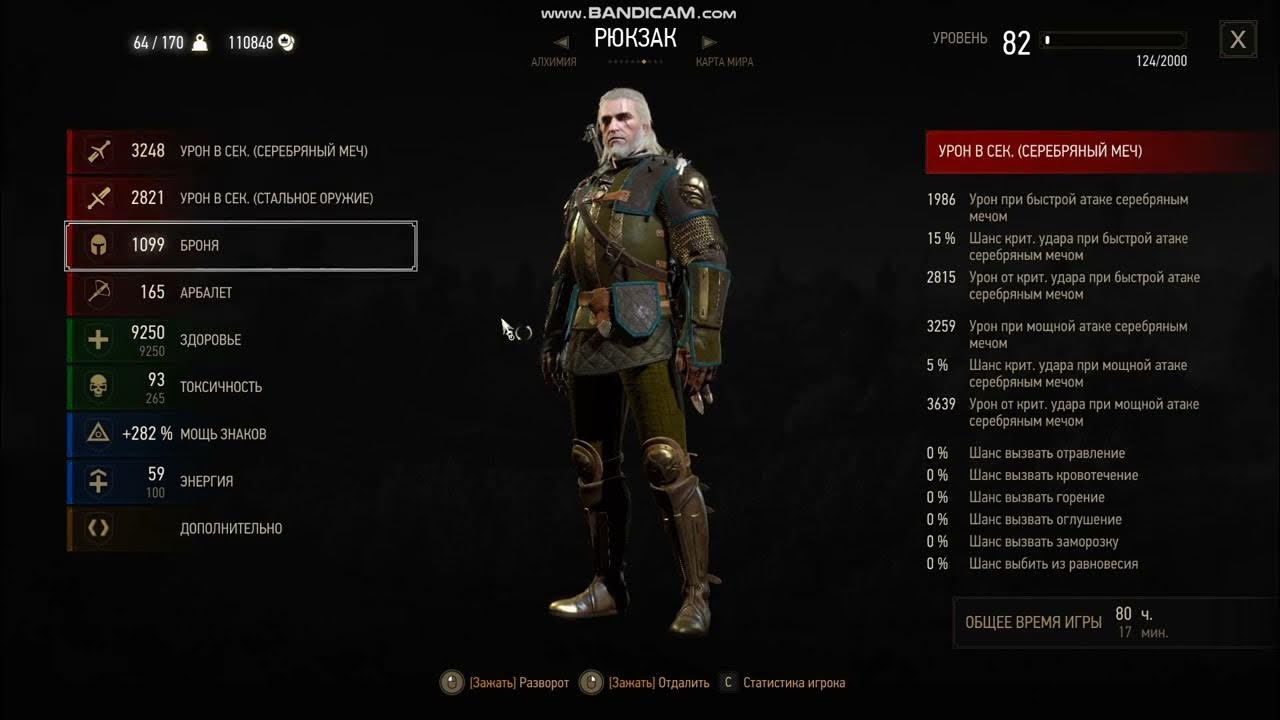Viewport: 1280px width, 720px height.
Task: Click the crossbow stat icon
Action: click(x=98, y=292)
